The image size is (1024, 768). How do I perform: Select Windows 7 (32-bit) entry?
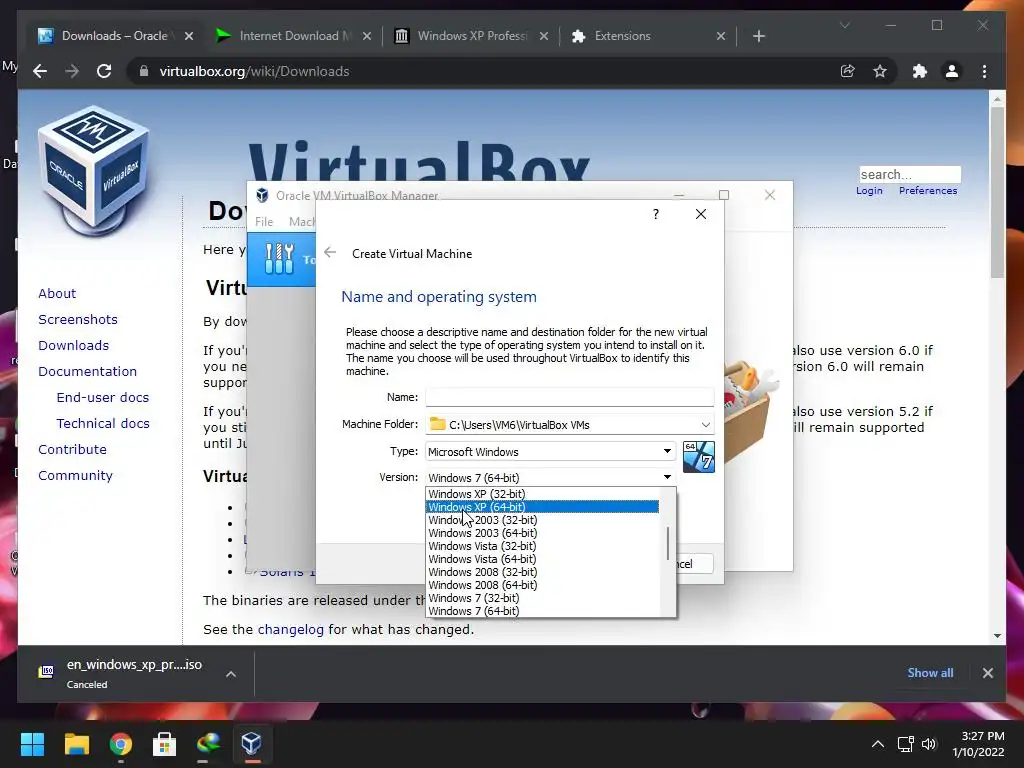[x=543, y=598]
